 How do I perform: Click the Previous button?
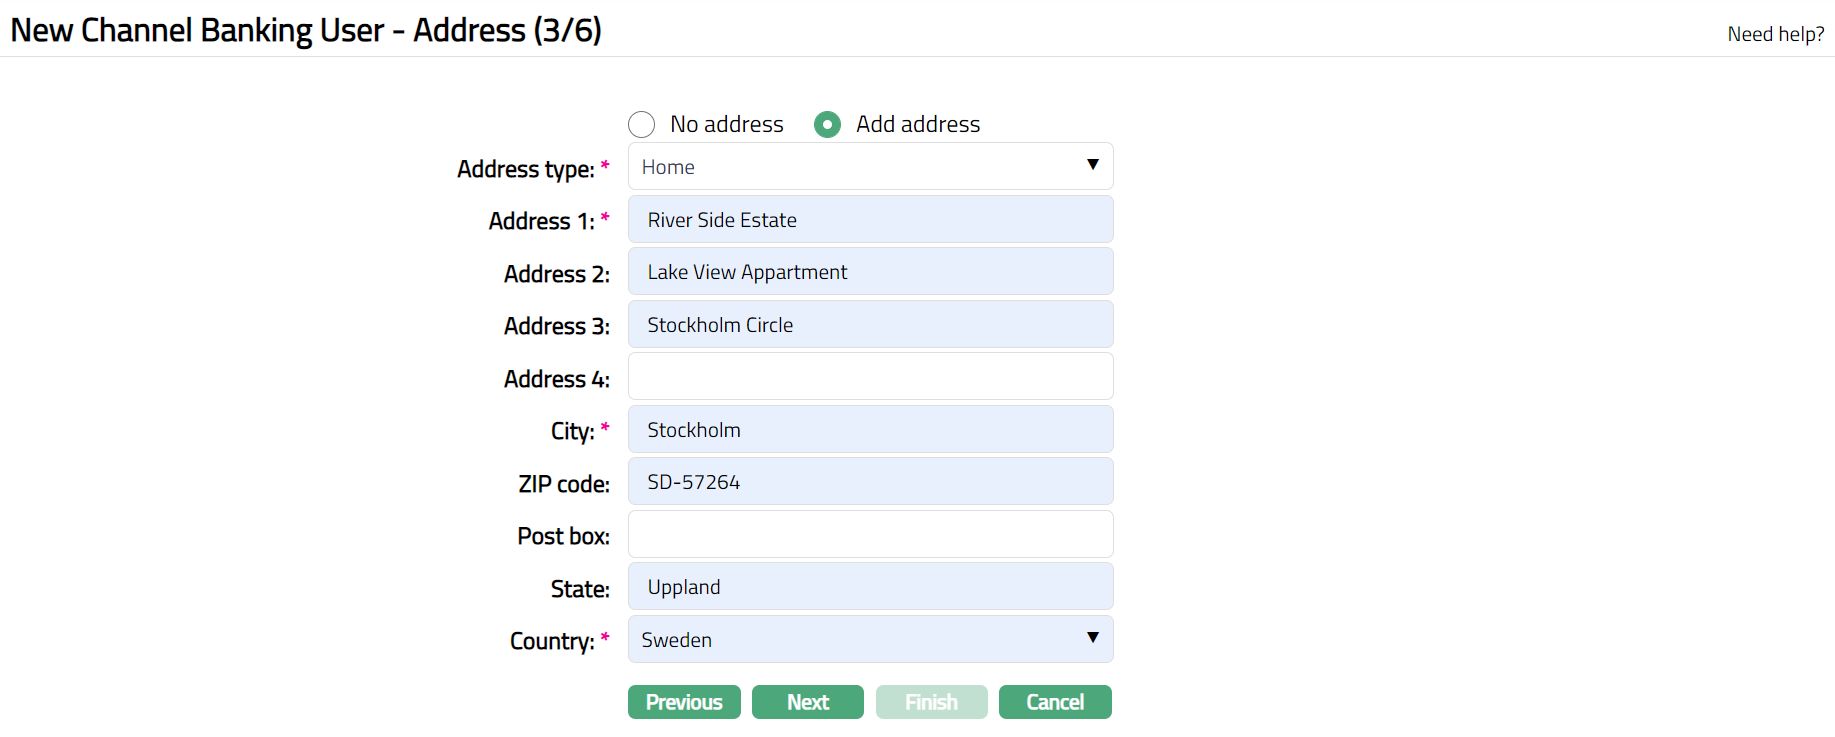click(684, 702)
